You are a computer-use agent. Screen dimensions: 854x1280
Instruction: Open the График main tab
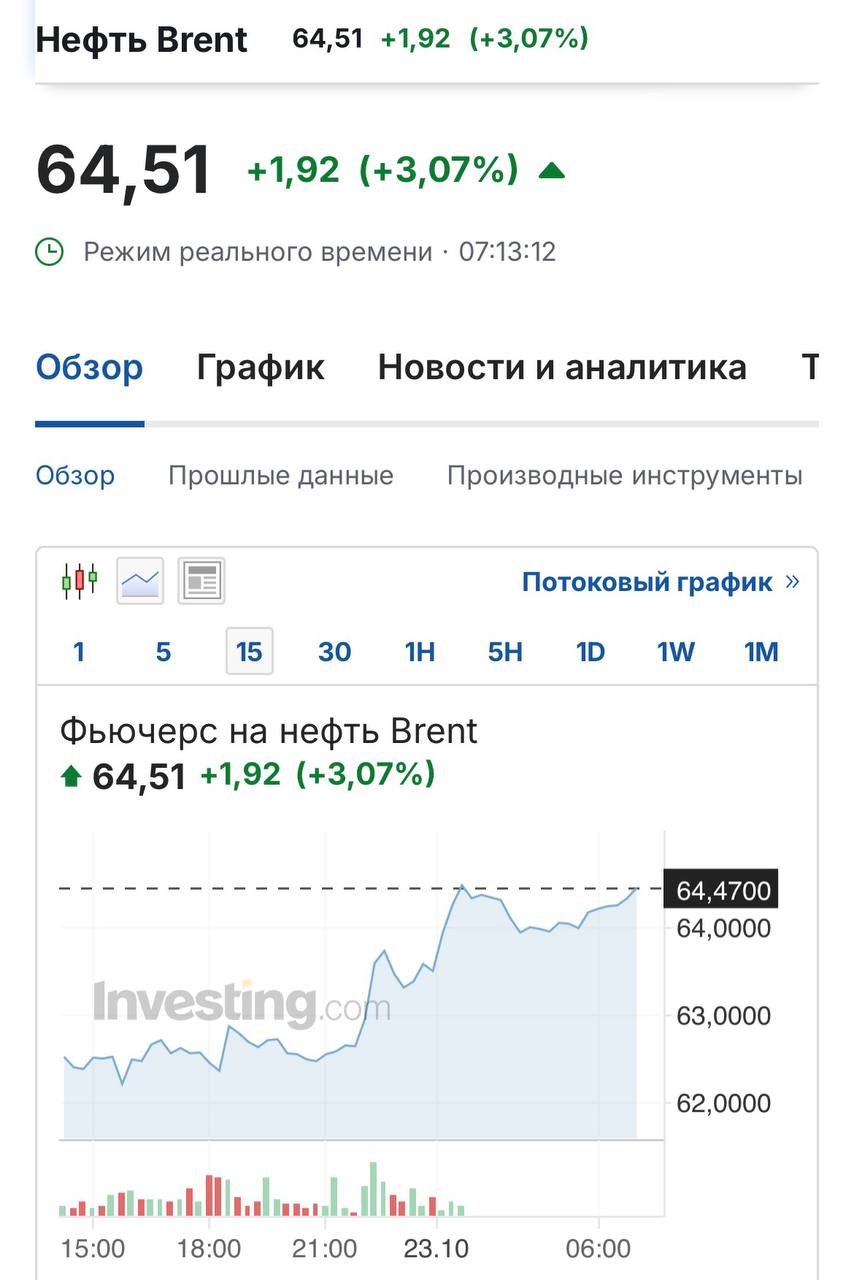(260, 367)
